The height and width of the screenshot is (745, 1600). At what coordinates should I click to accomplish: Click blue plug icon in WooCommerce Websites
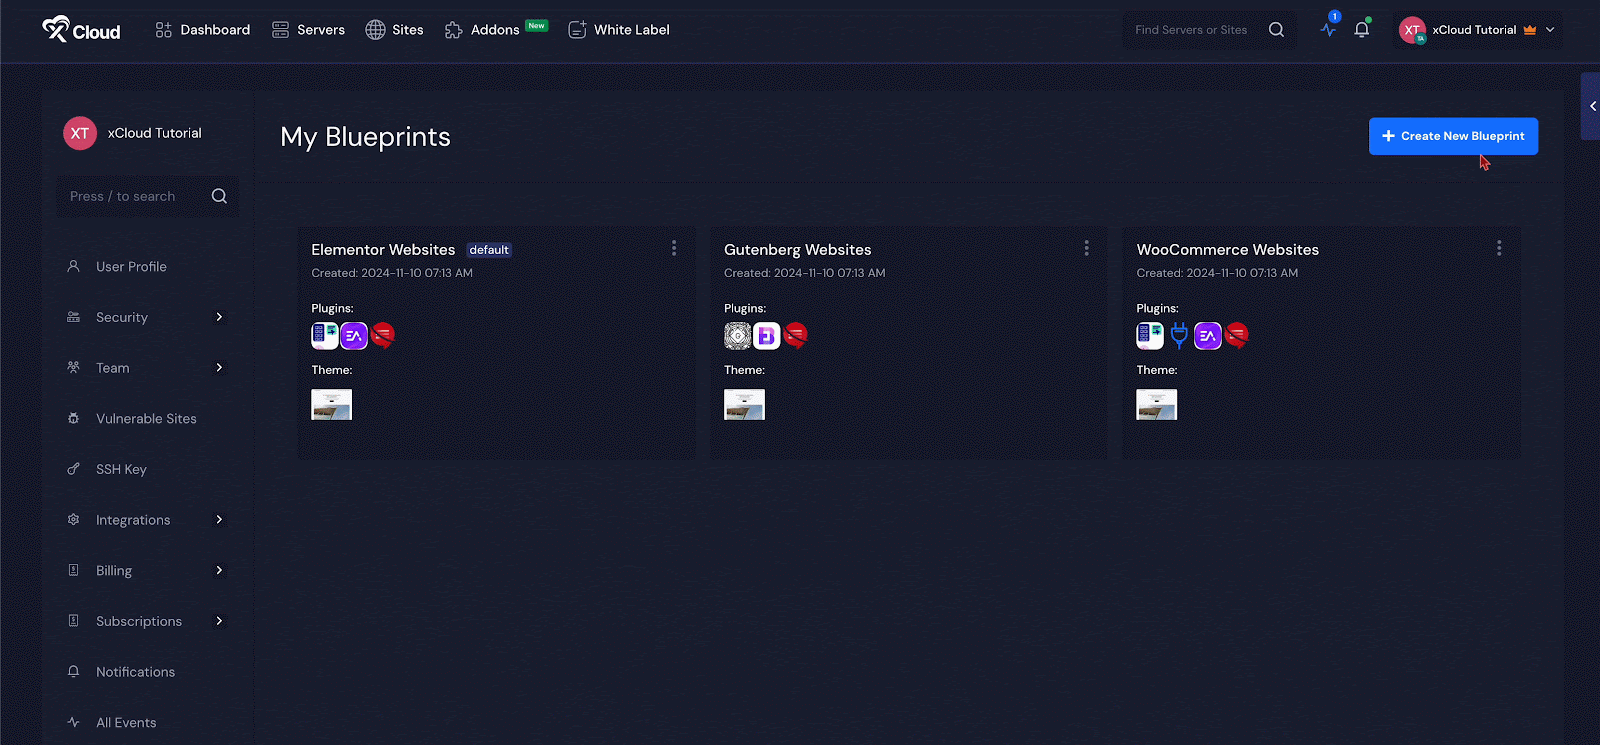pos(1179,336)
